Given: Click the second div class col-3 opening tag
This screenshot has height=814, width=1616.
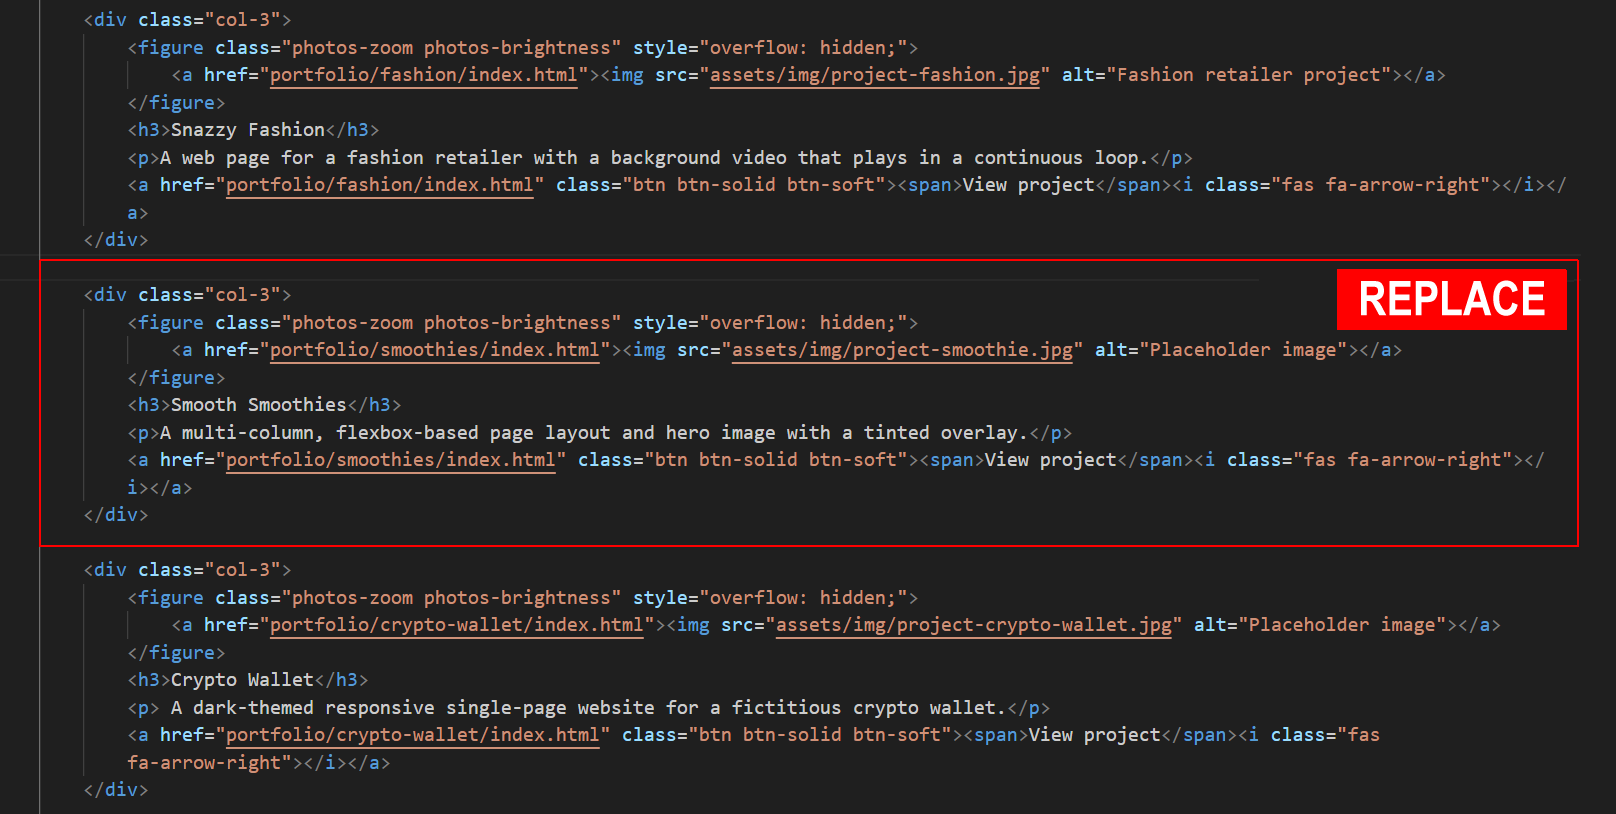Looking at the screenshot, I should 188,295.
